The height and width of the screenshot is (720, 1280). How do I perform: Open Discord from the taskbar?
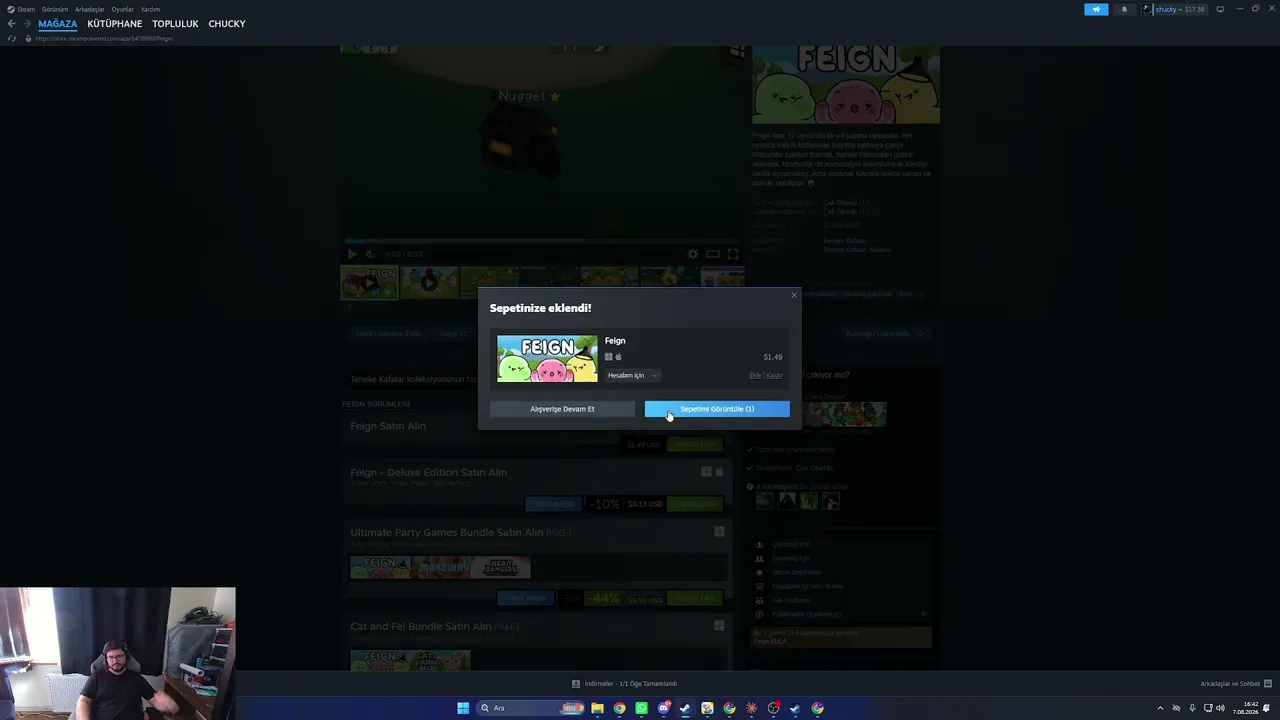pyautogui.click(x=663, y=708)
